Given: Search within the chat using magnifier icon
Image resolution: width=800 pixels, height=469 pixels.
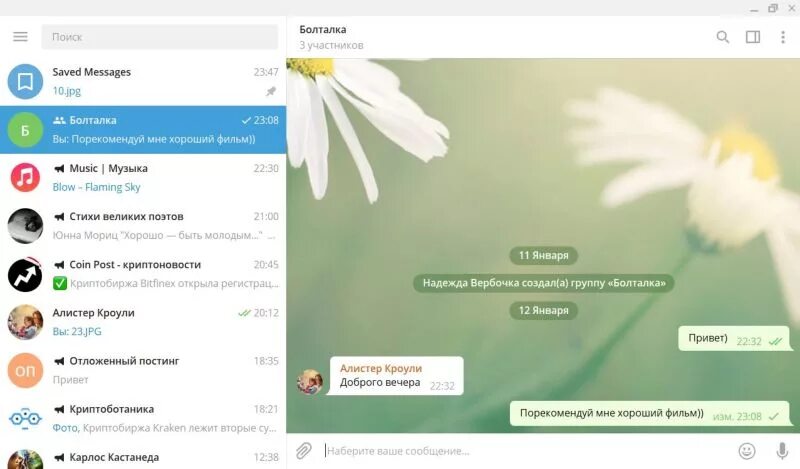Looking at the screenshot, I should (x=722, y=37).
